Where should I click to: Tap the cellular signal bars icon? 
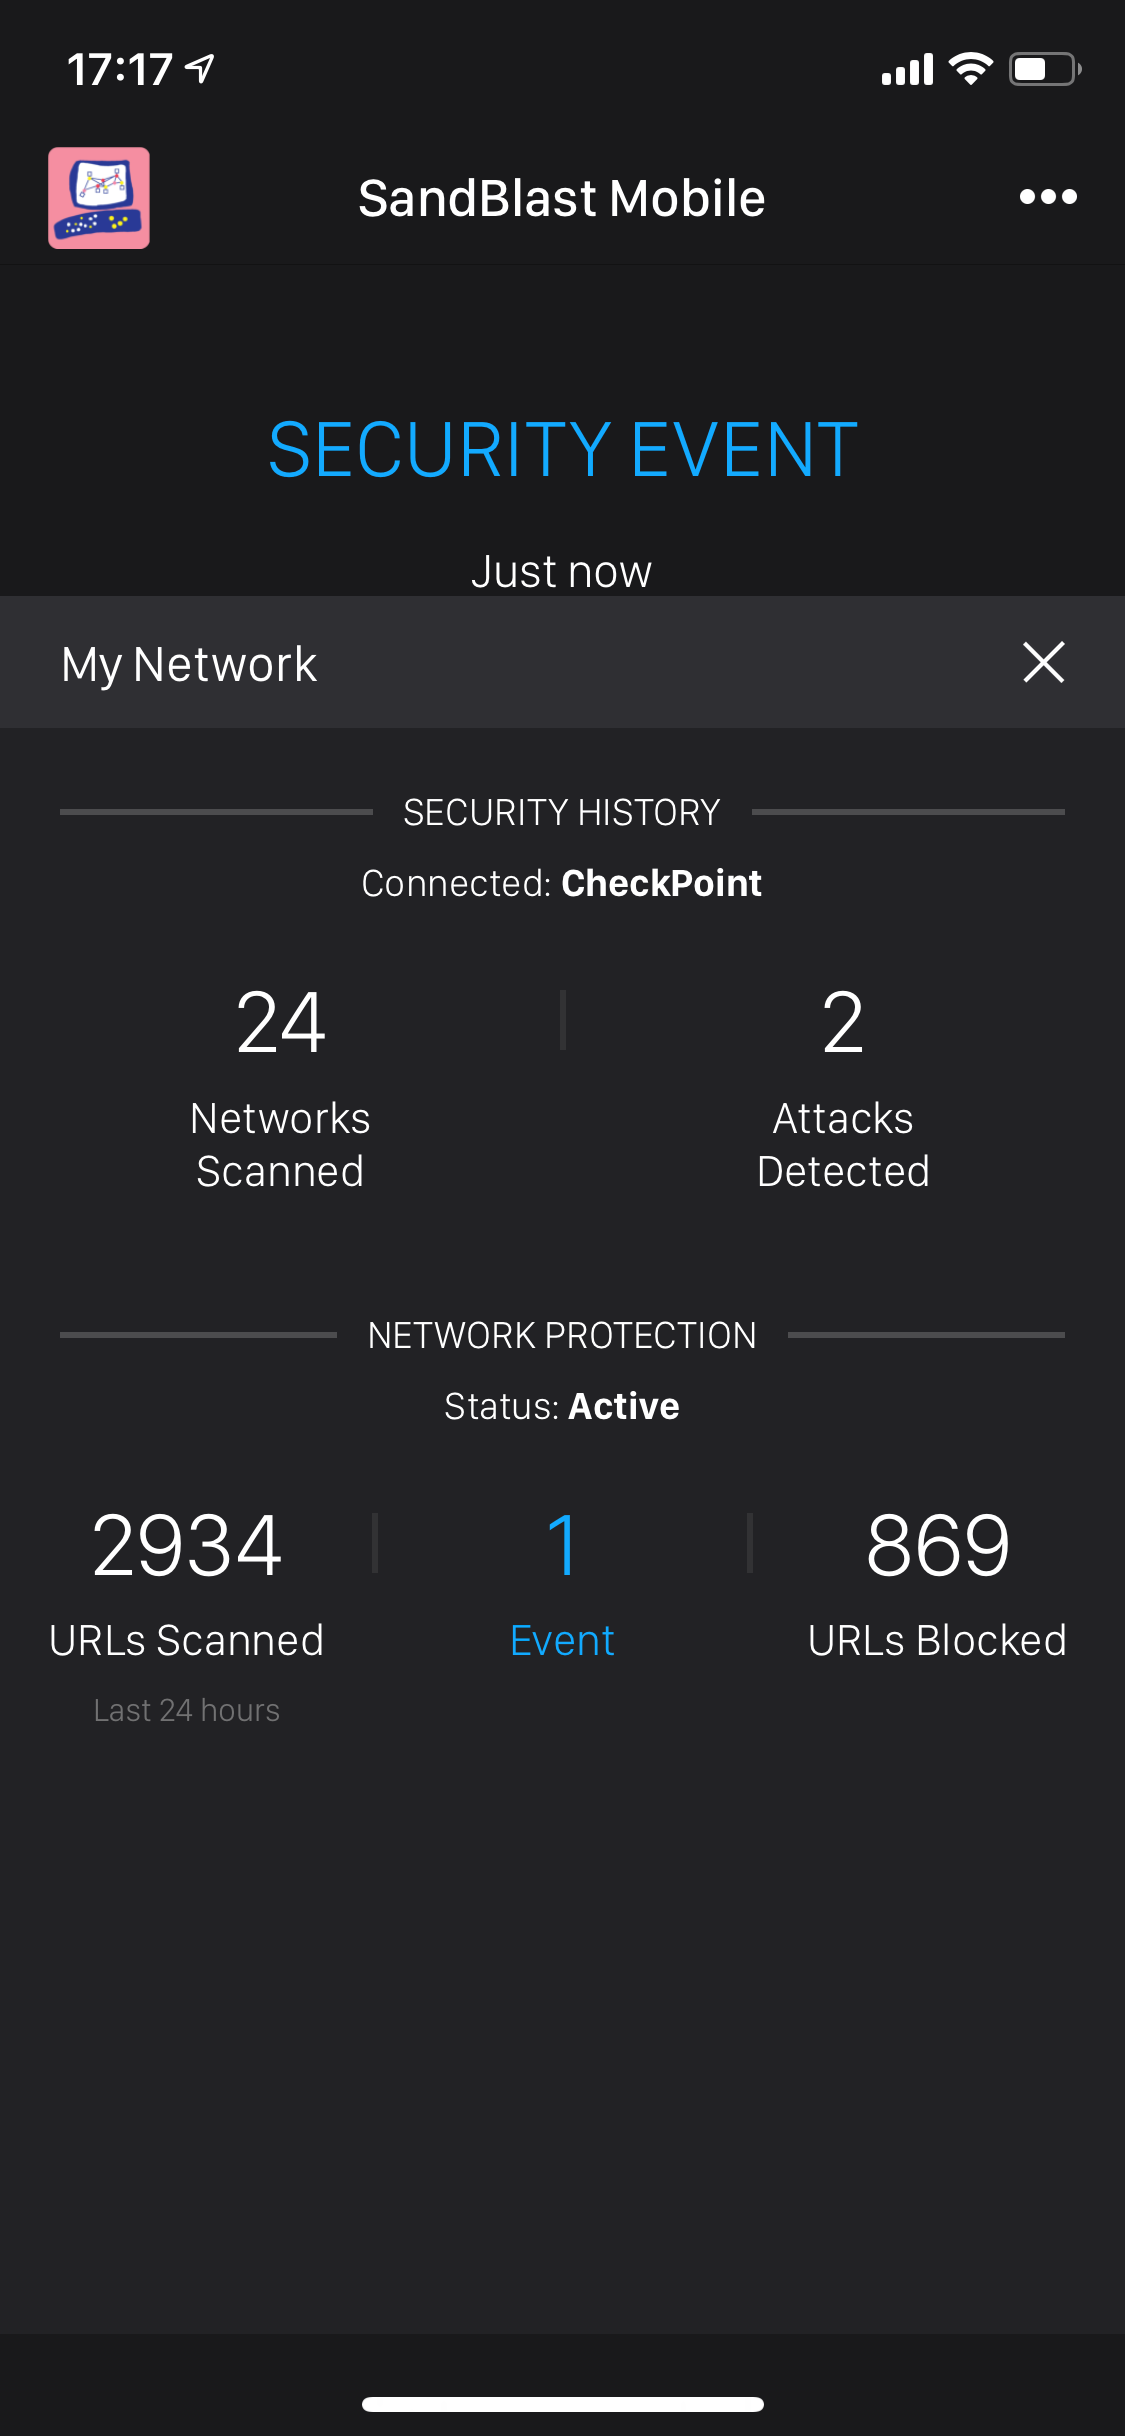click(907, 70)
